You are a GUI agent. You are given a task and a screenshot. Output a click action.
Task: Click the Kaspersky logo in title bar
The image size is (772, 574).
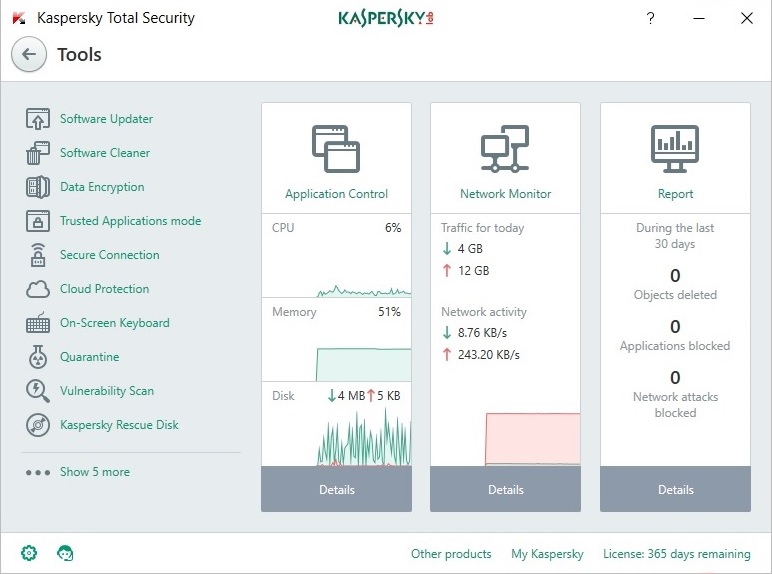386,18
